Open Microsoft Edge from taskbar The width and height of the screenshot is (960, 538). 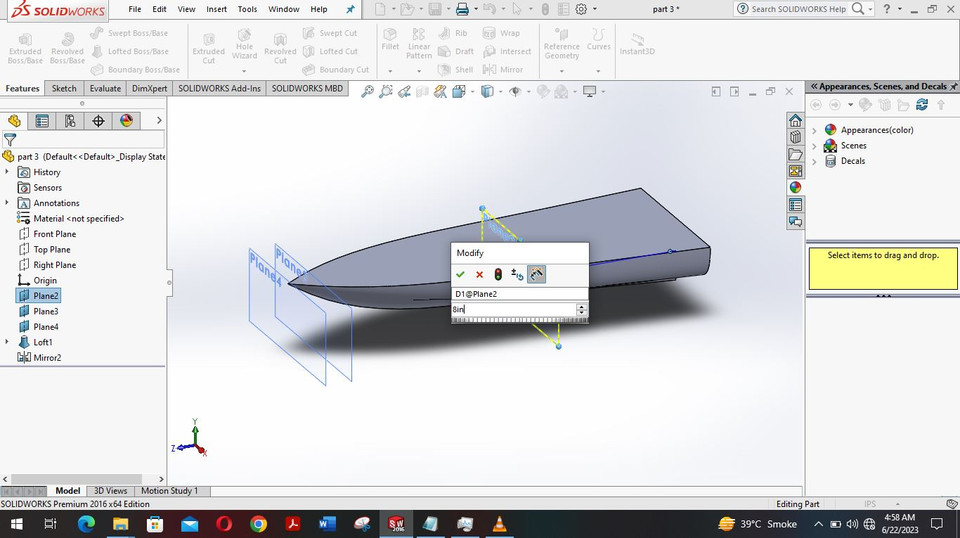point(86,524)
